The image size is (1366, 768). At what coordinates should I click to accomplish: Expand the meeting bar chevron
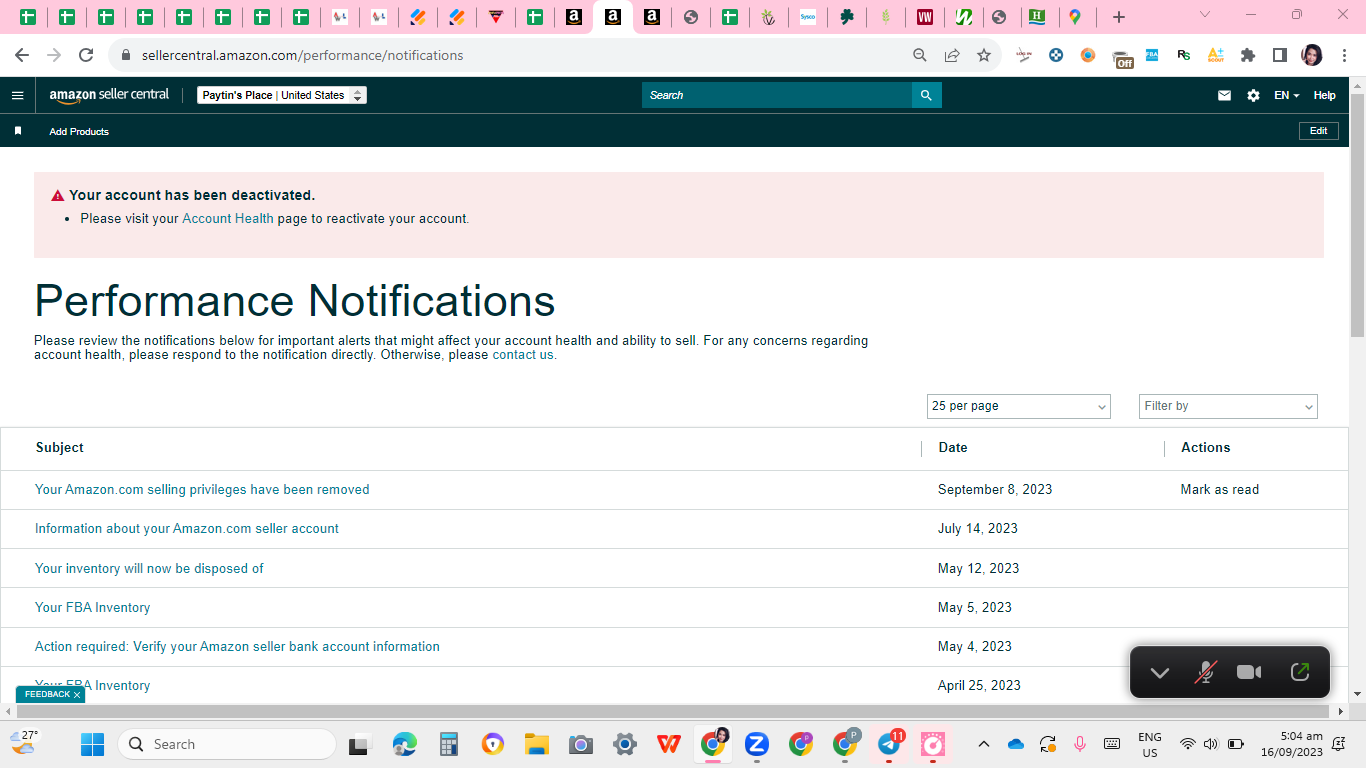(x=1160, y=672)
